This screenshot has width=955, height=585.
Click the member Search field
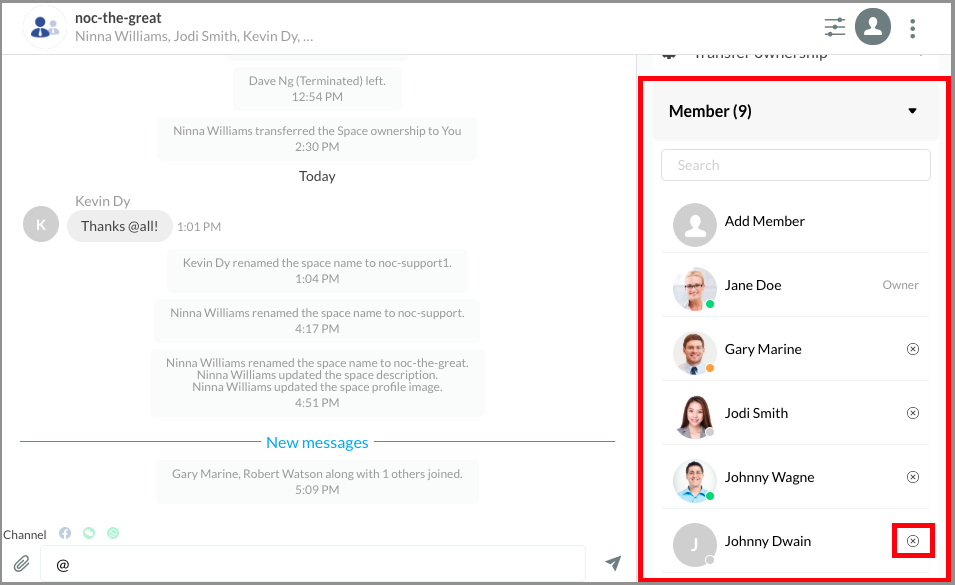pos(795,165)
